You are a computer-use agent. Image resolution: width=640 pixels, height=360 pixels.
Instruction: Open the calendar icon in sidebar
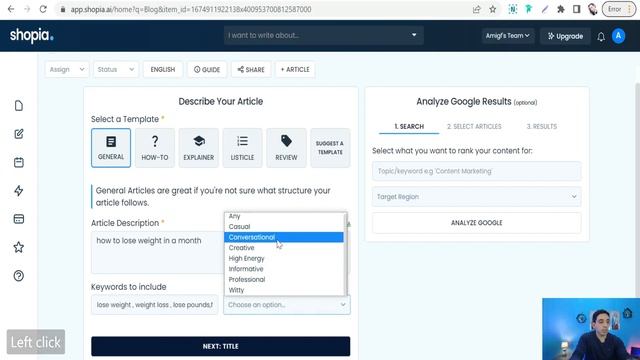(19, 162)
